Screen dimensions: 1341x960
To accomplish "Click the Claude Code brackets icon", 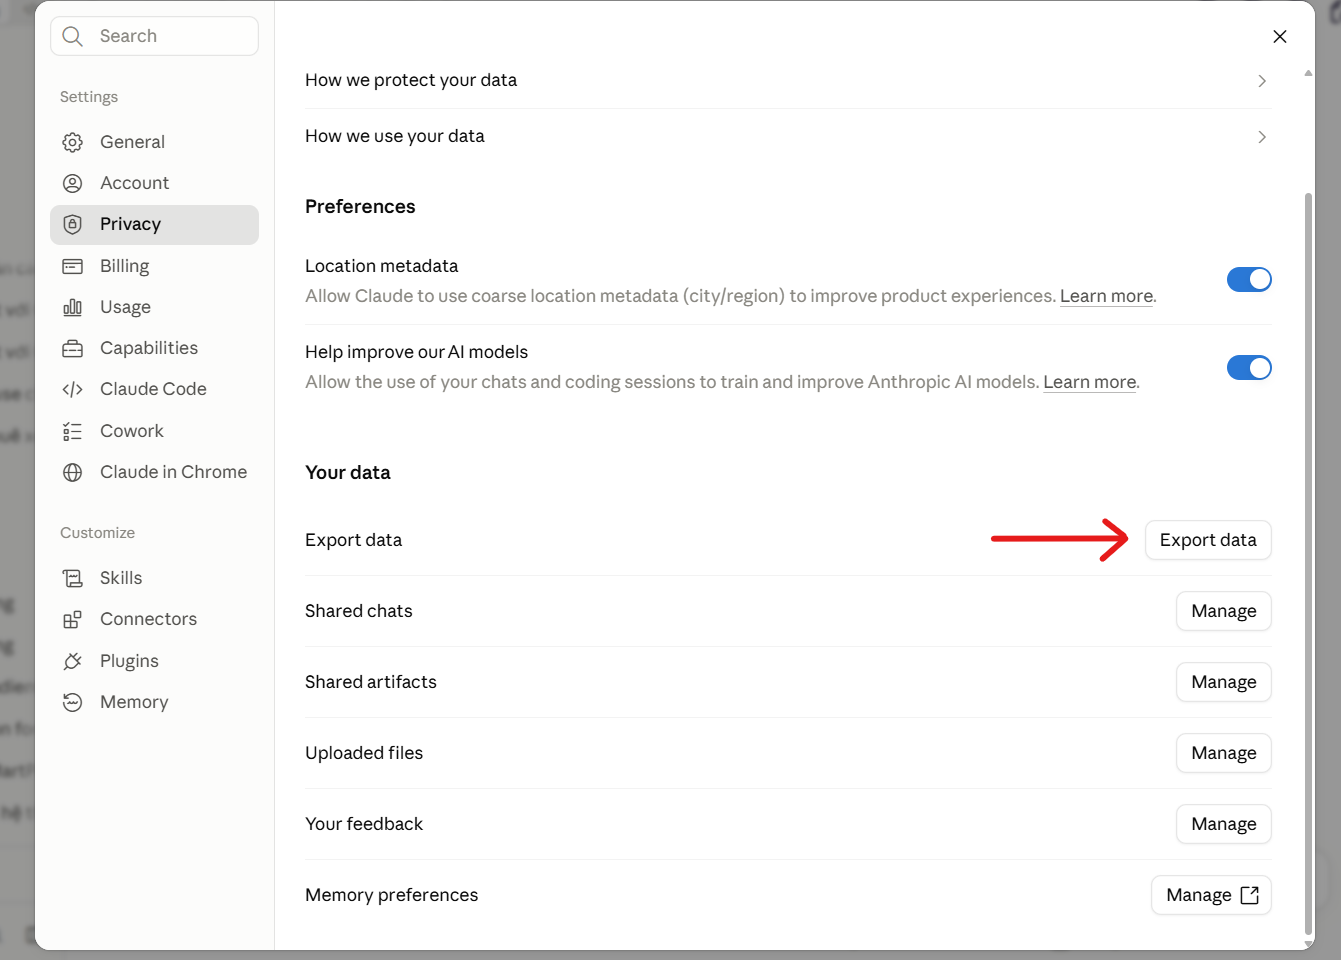I will [x=73, y=389].
